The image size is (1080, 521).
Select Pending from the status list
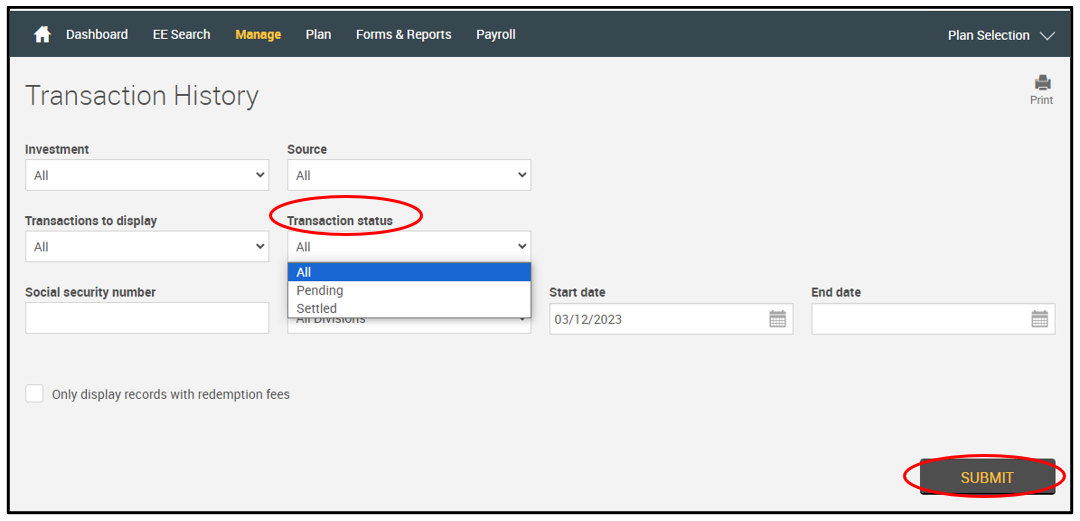[320, 290]
